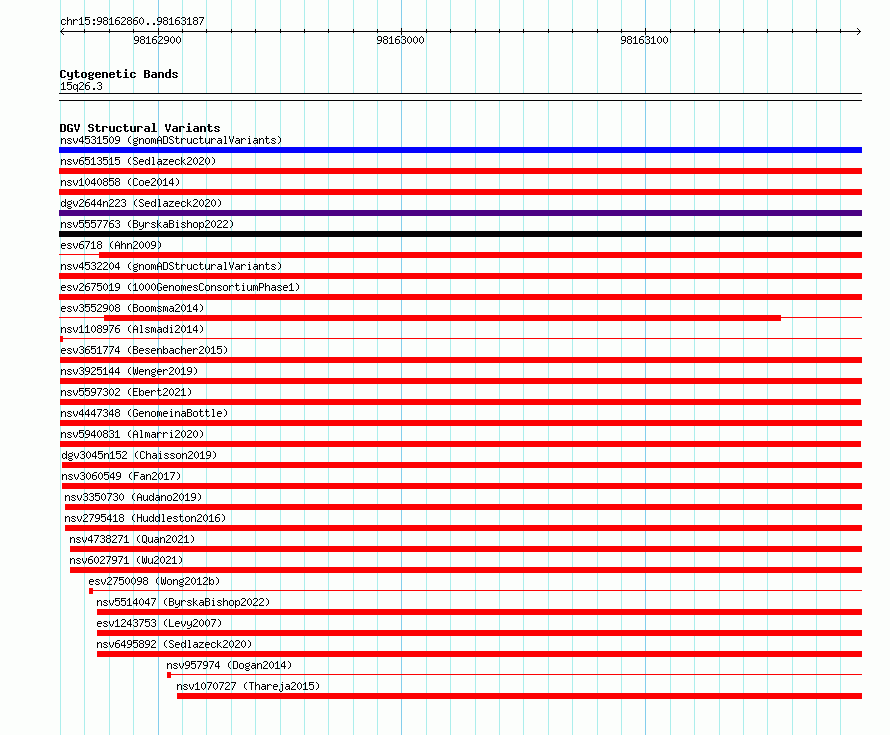This screenshot has width=890, height=735.
Task: Select esv1243753 (Levy2007) variant
Action: click(x=159, y=623)
